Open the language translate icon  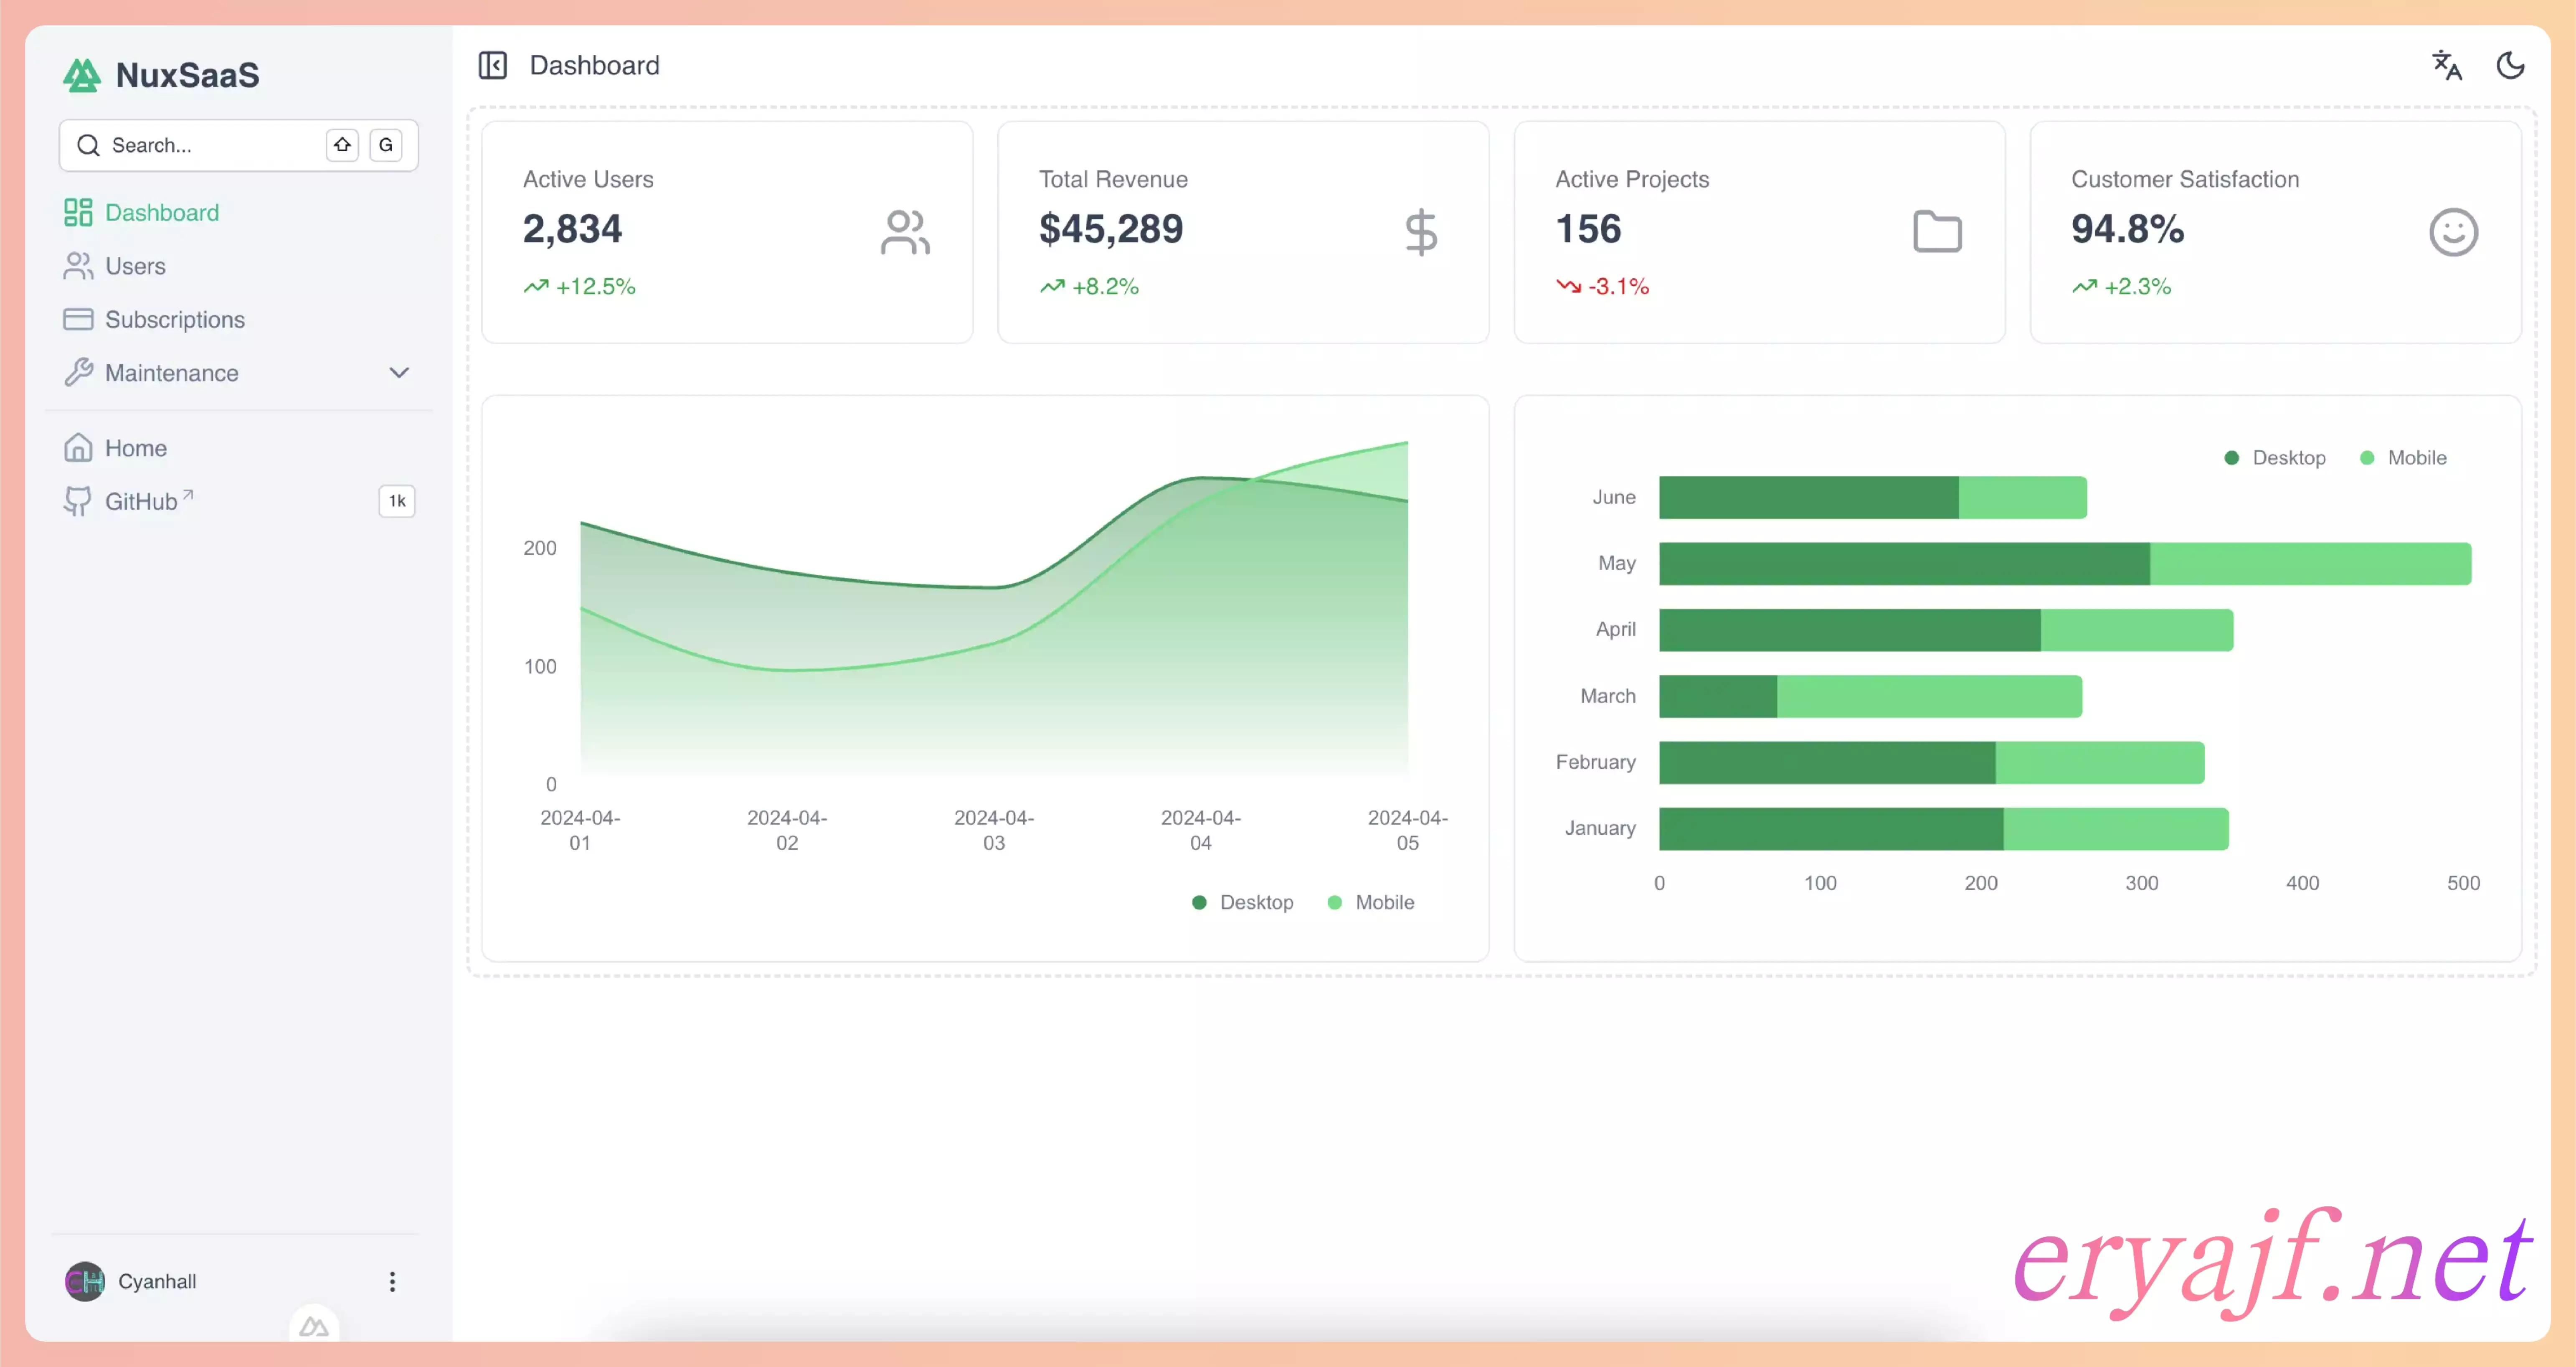click(2446, 65)
